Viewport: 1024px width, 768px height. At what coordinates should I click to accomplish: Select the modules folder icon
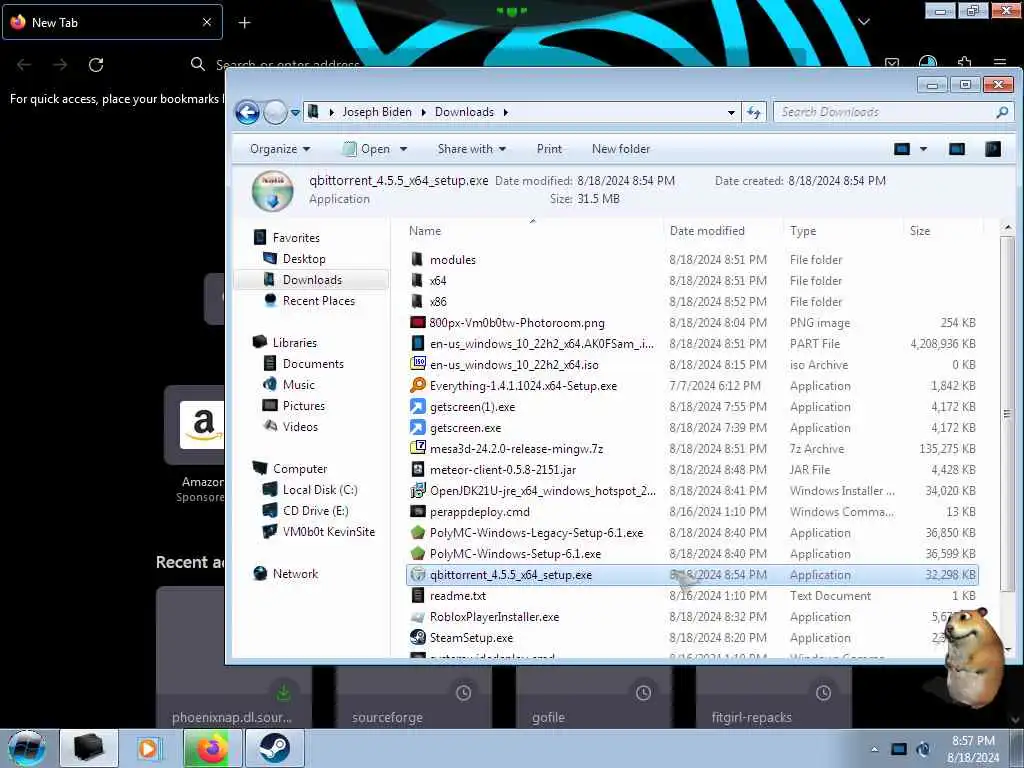coord(417,259)
